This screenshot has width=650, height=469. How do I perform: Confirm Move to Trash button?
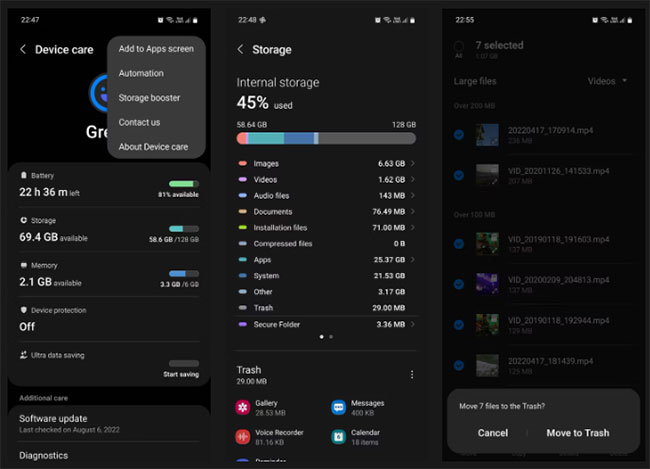pyautogui.click(x=578, y=433)
